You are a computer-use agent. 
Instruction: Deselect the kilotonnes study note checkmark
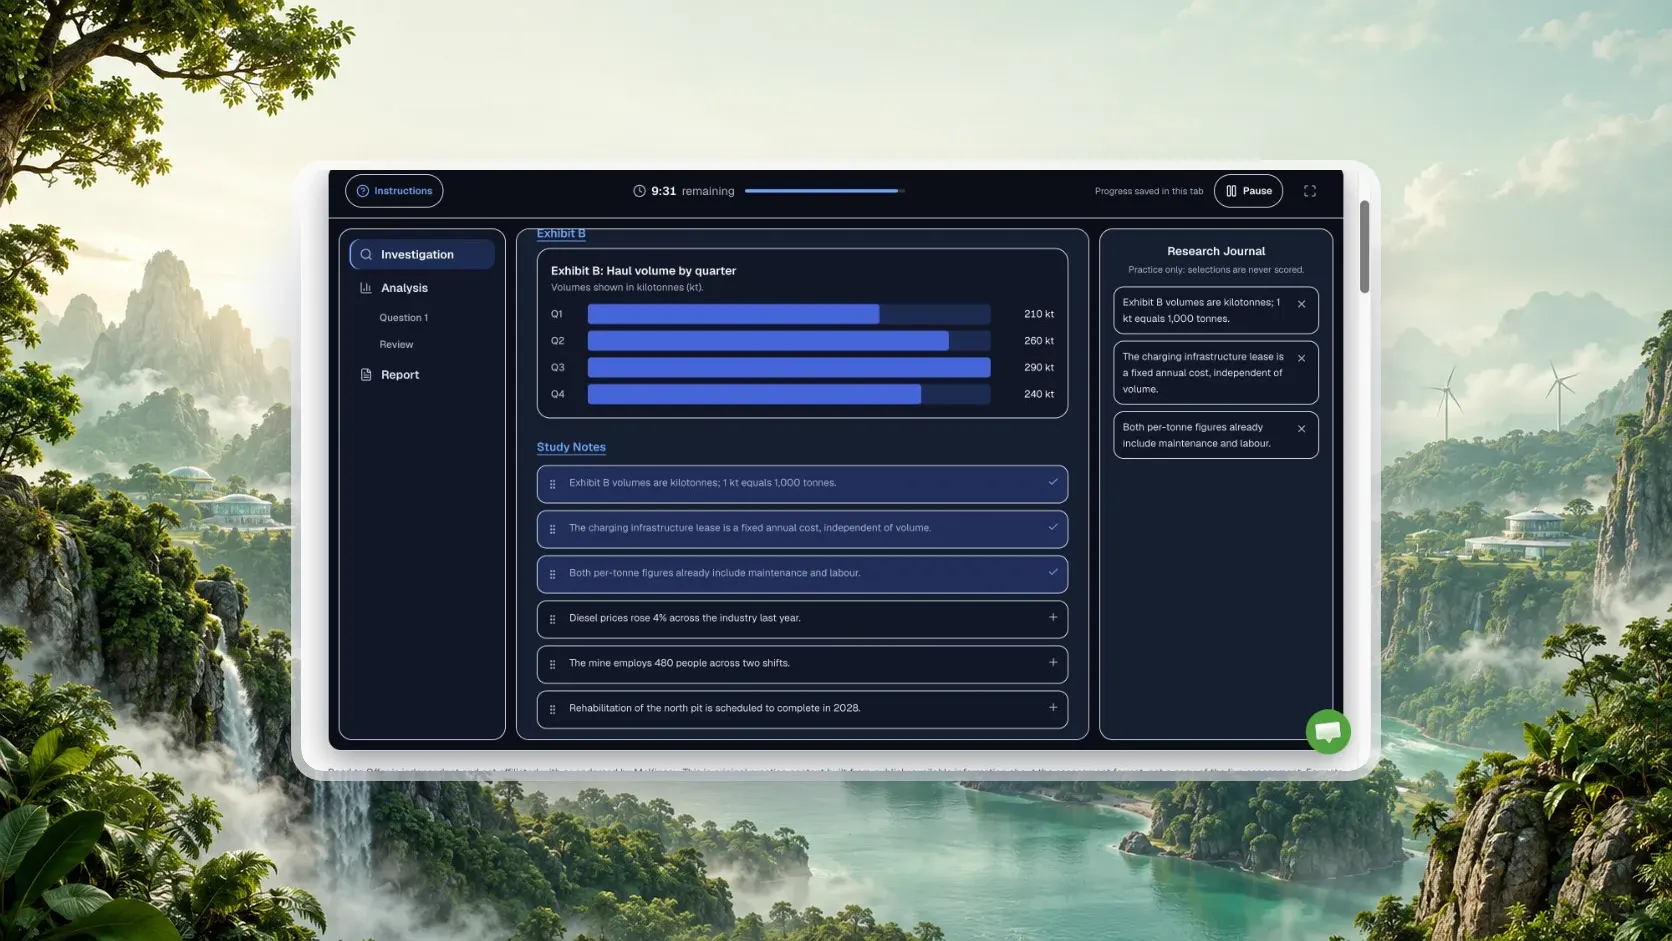point(1053,482)
